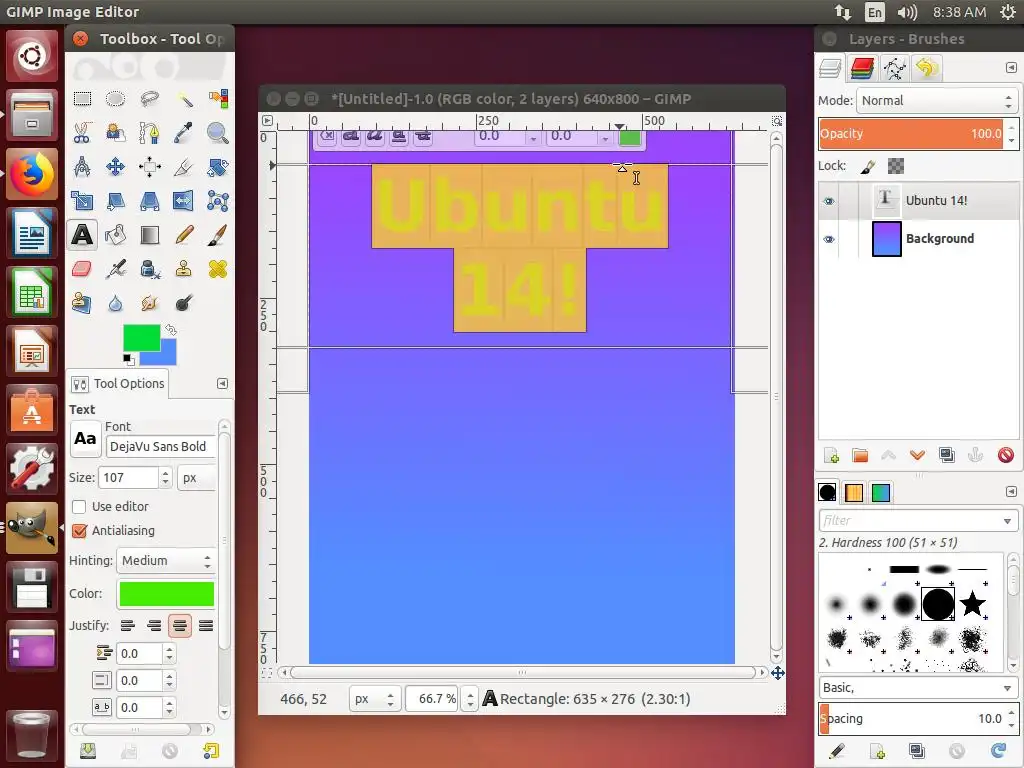
Task: Select the Ellipse Select tool
Action: (116, 99)
